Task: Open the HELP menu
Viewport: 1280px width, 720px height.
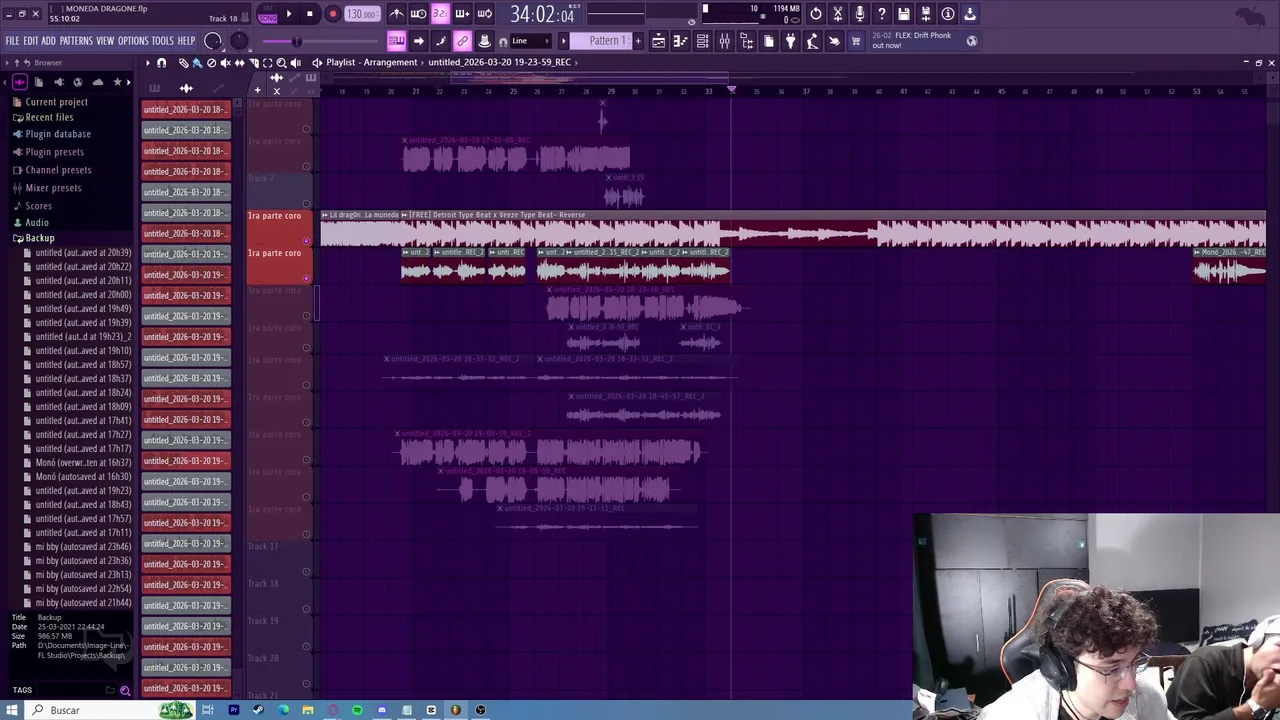Action: pyautogui.click(x=186, y=41)
